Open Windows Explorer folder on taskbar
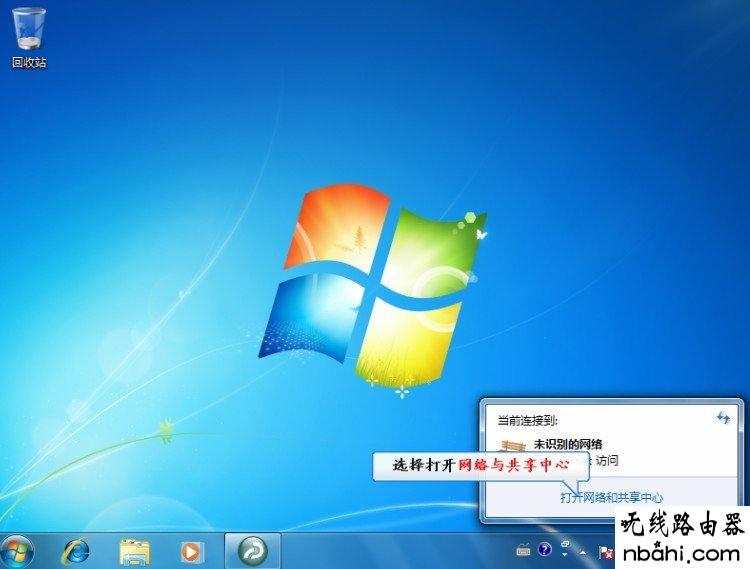750x569 pixels. click(x=134, y=552)
